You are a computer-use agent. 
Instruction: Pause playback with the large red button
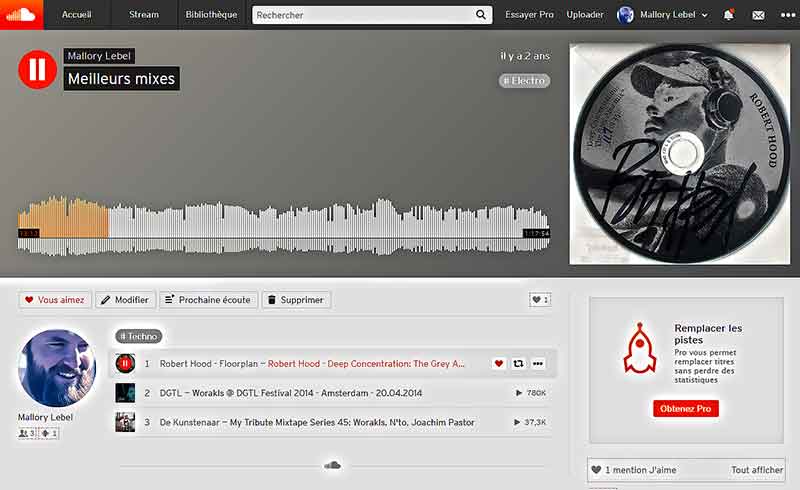(x=37, y=69)
